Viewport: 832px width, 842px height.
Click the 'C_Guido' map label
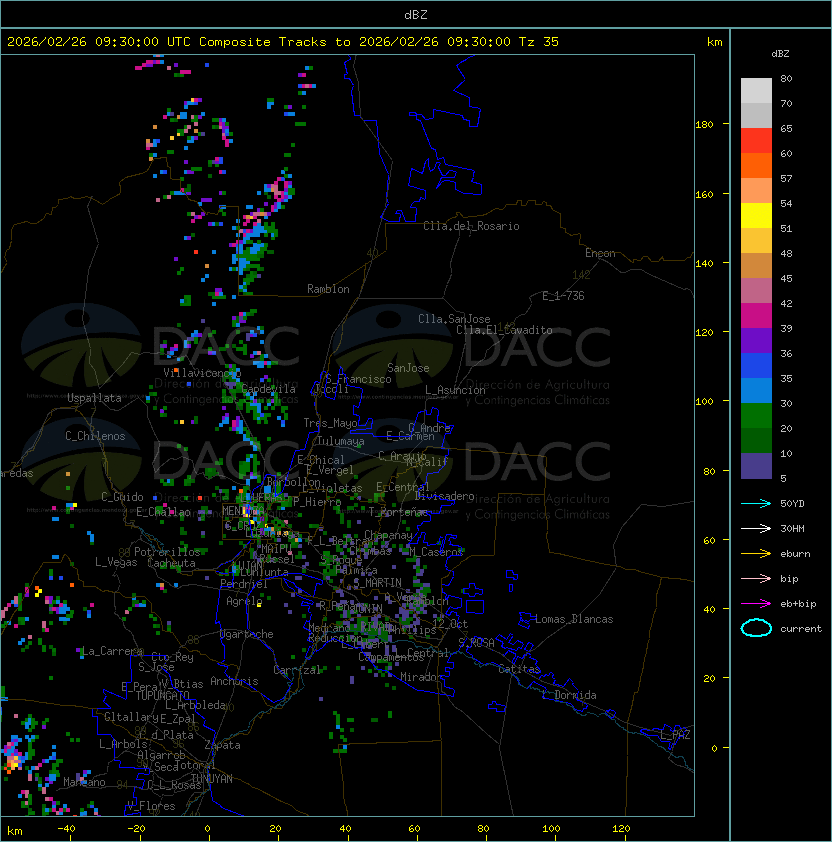click(x=122, y=497)
